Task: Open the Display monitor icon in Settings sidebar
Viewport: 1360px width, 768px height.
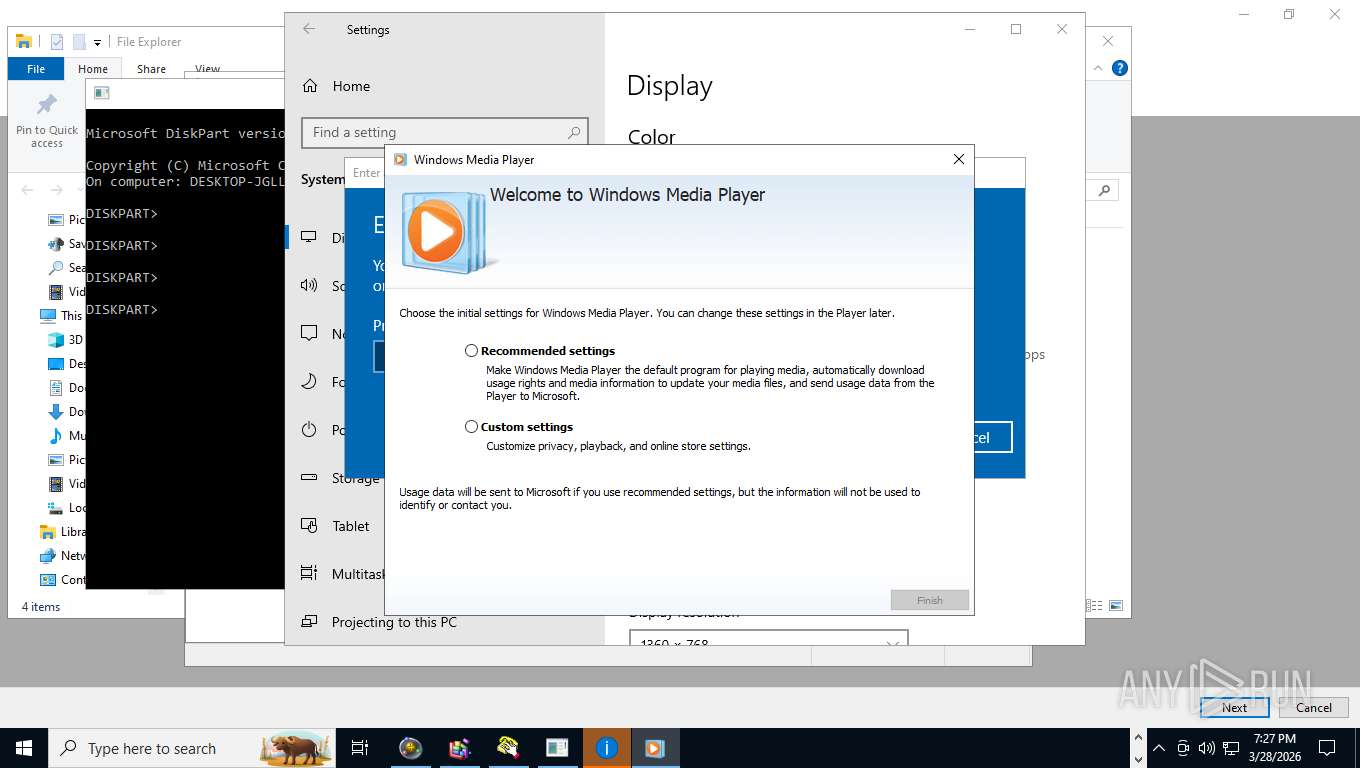Action: point(310,238)
